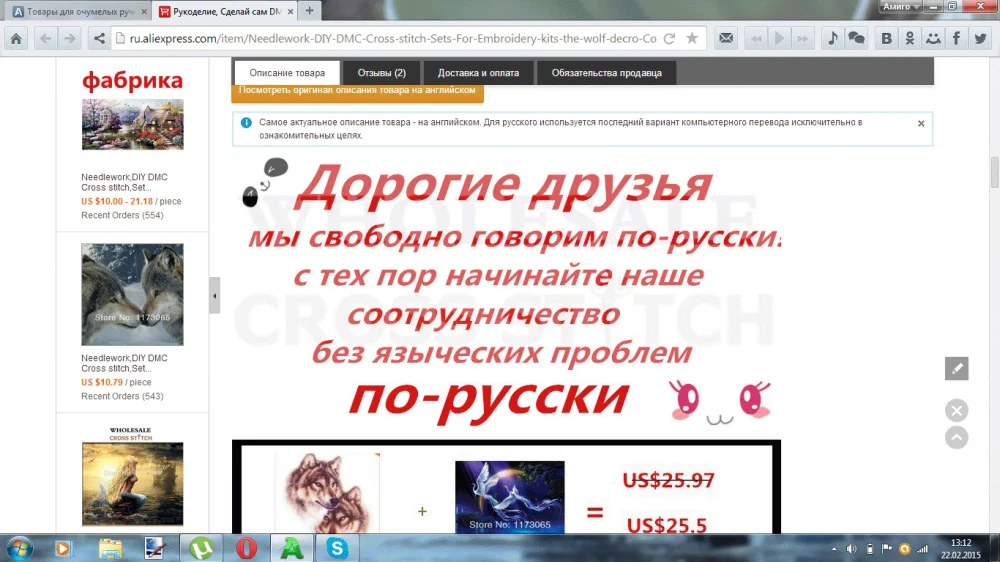The image size is (1000, 562).
Task: Open the file explorer taskbar icon
Action: tap(110, 549)
